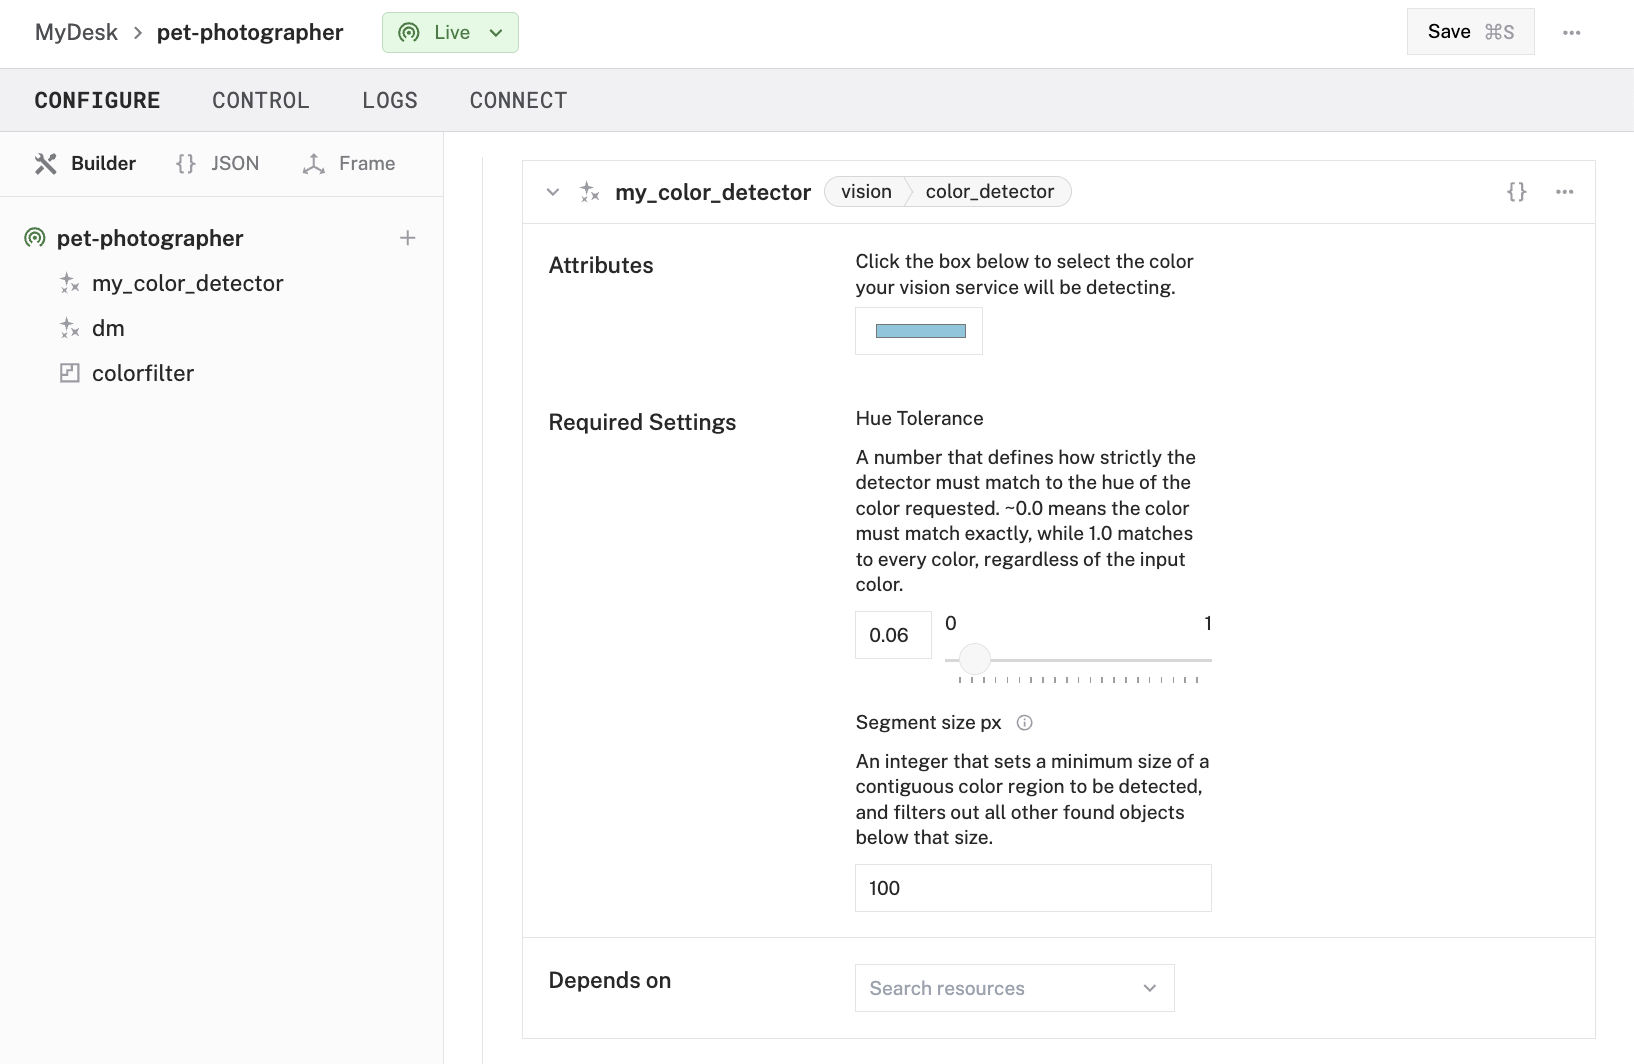Viewport: 1634px width, 1064px height.
Task: Open the Depends on resources dropdown
Action: click(x=1014, y=988)
